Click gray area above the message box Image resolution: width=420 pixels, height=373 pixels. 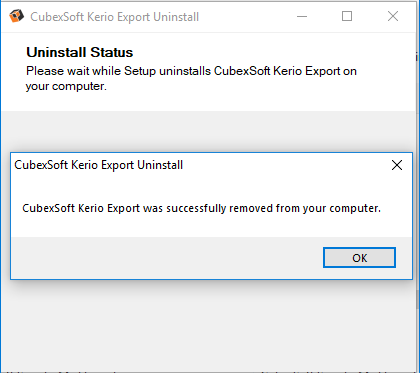210,132
